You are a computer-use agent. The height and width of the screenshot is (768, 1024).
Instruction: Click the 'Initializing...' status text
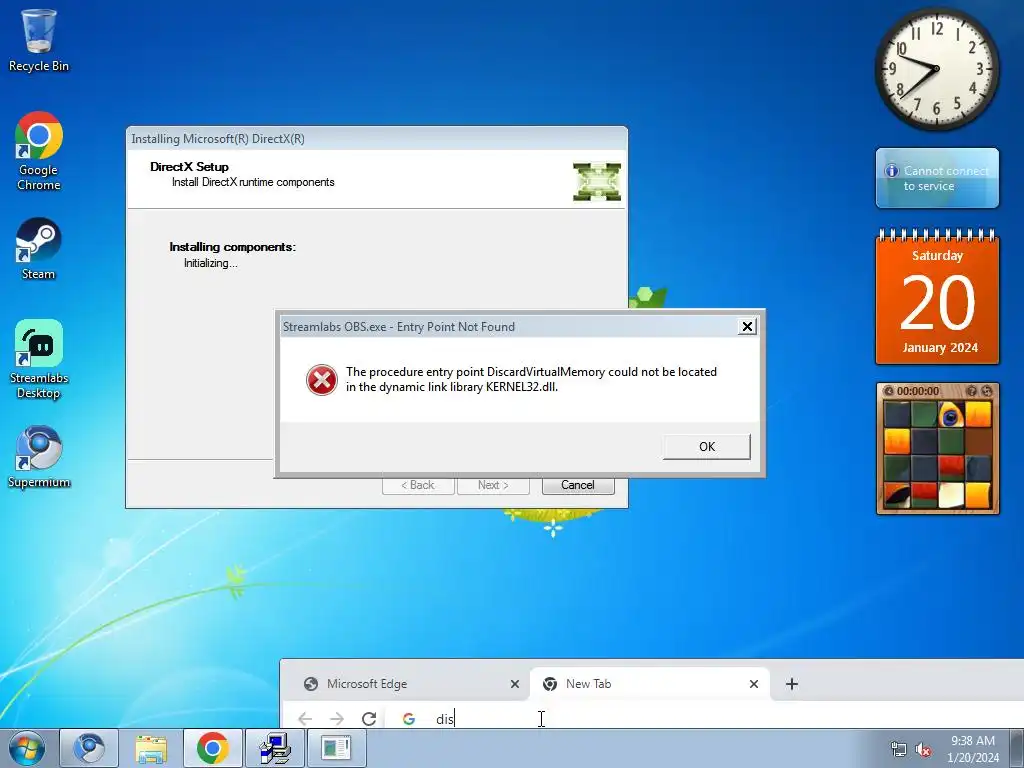pos(210,263)
